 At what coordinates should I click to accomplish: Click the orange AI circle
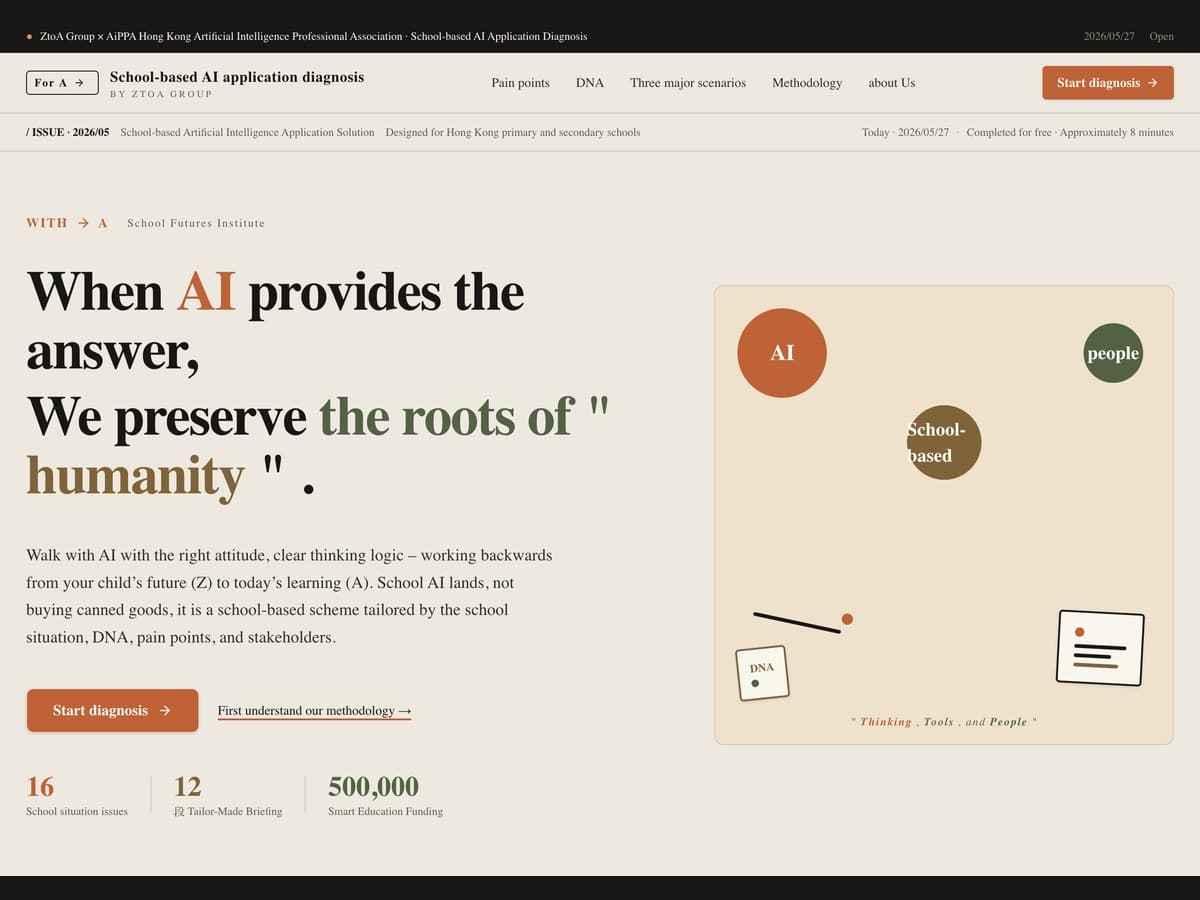(x=782, y=353)
